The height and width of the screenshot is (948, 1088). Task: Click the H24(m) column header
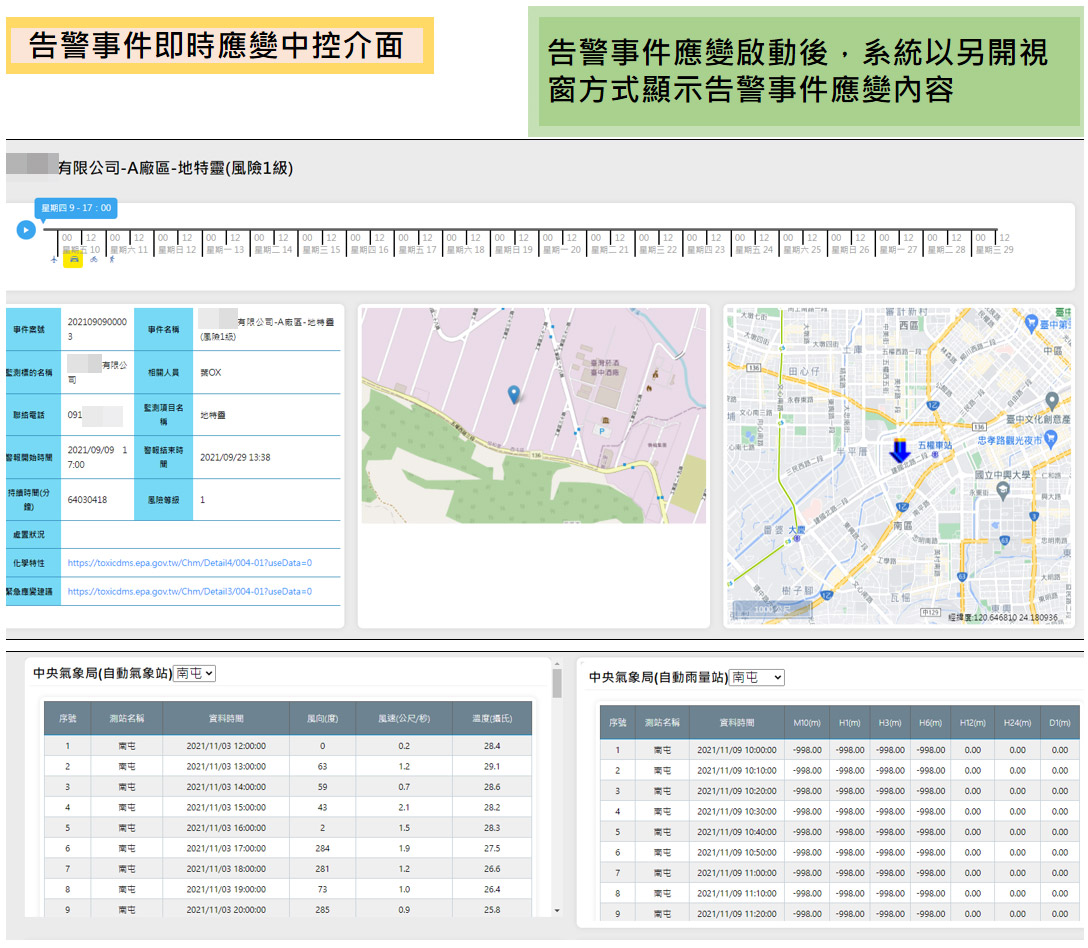(x=1017, y=722)
